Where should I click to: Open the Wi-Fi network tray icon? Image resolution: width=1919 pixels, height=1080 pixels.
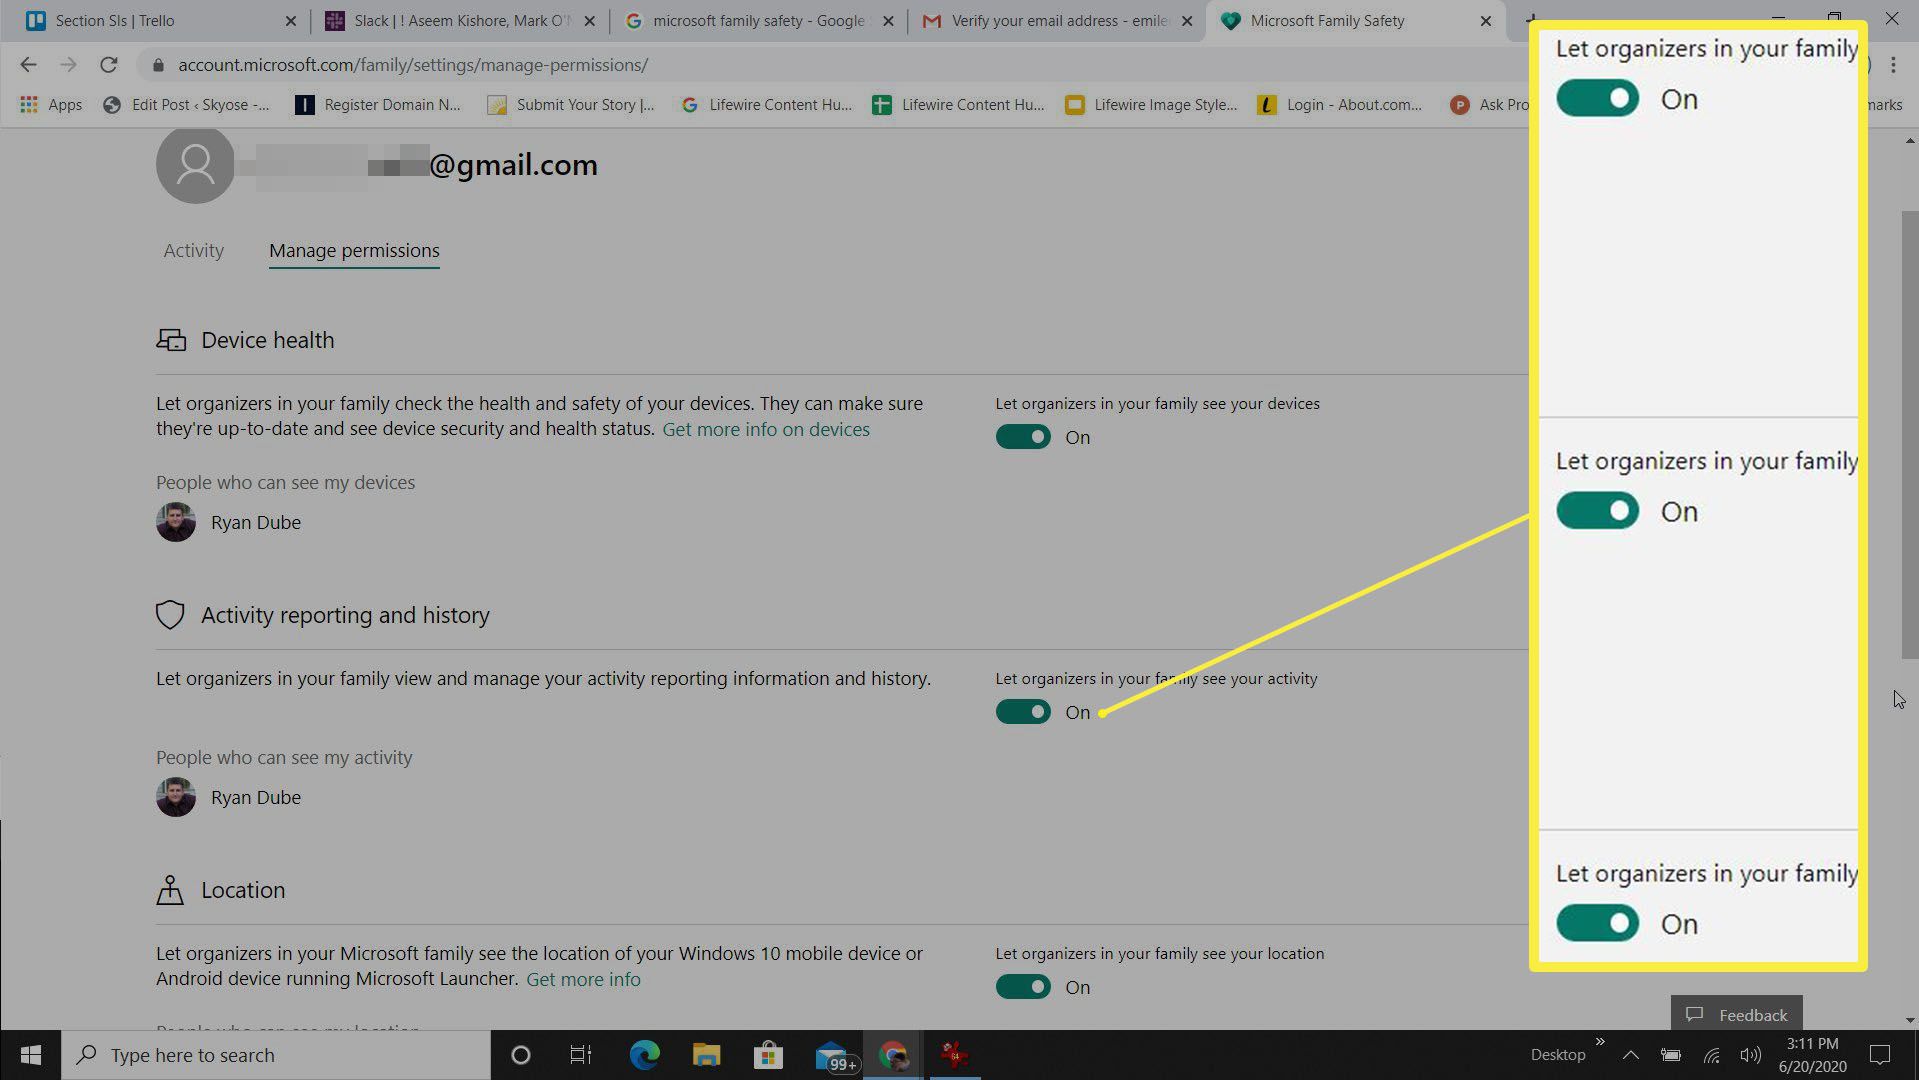tap(1711, 1055)
